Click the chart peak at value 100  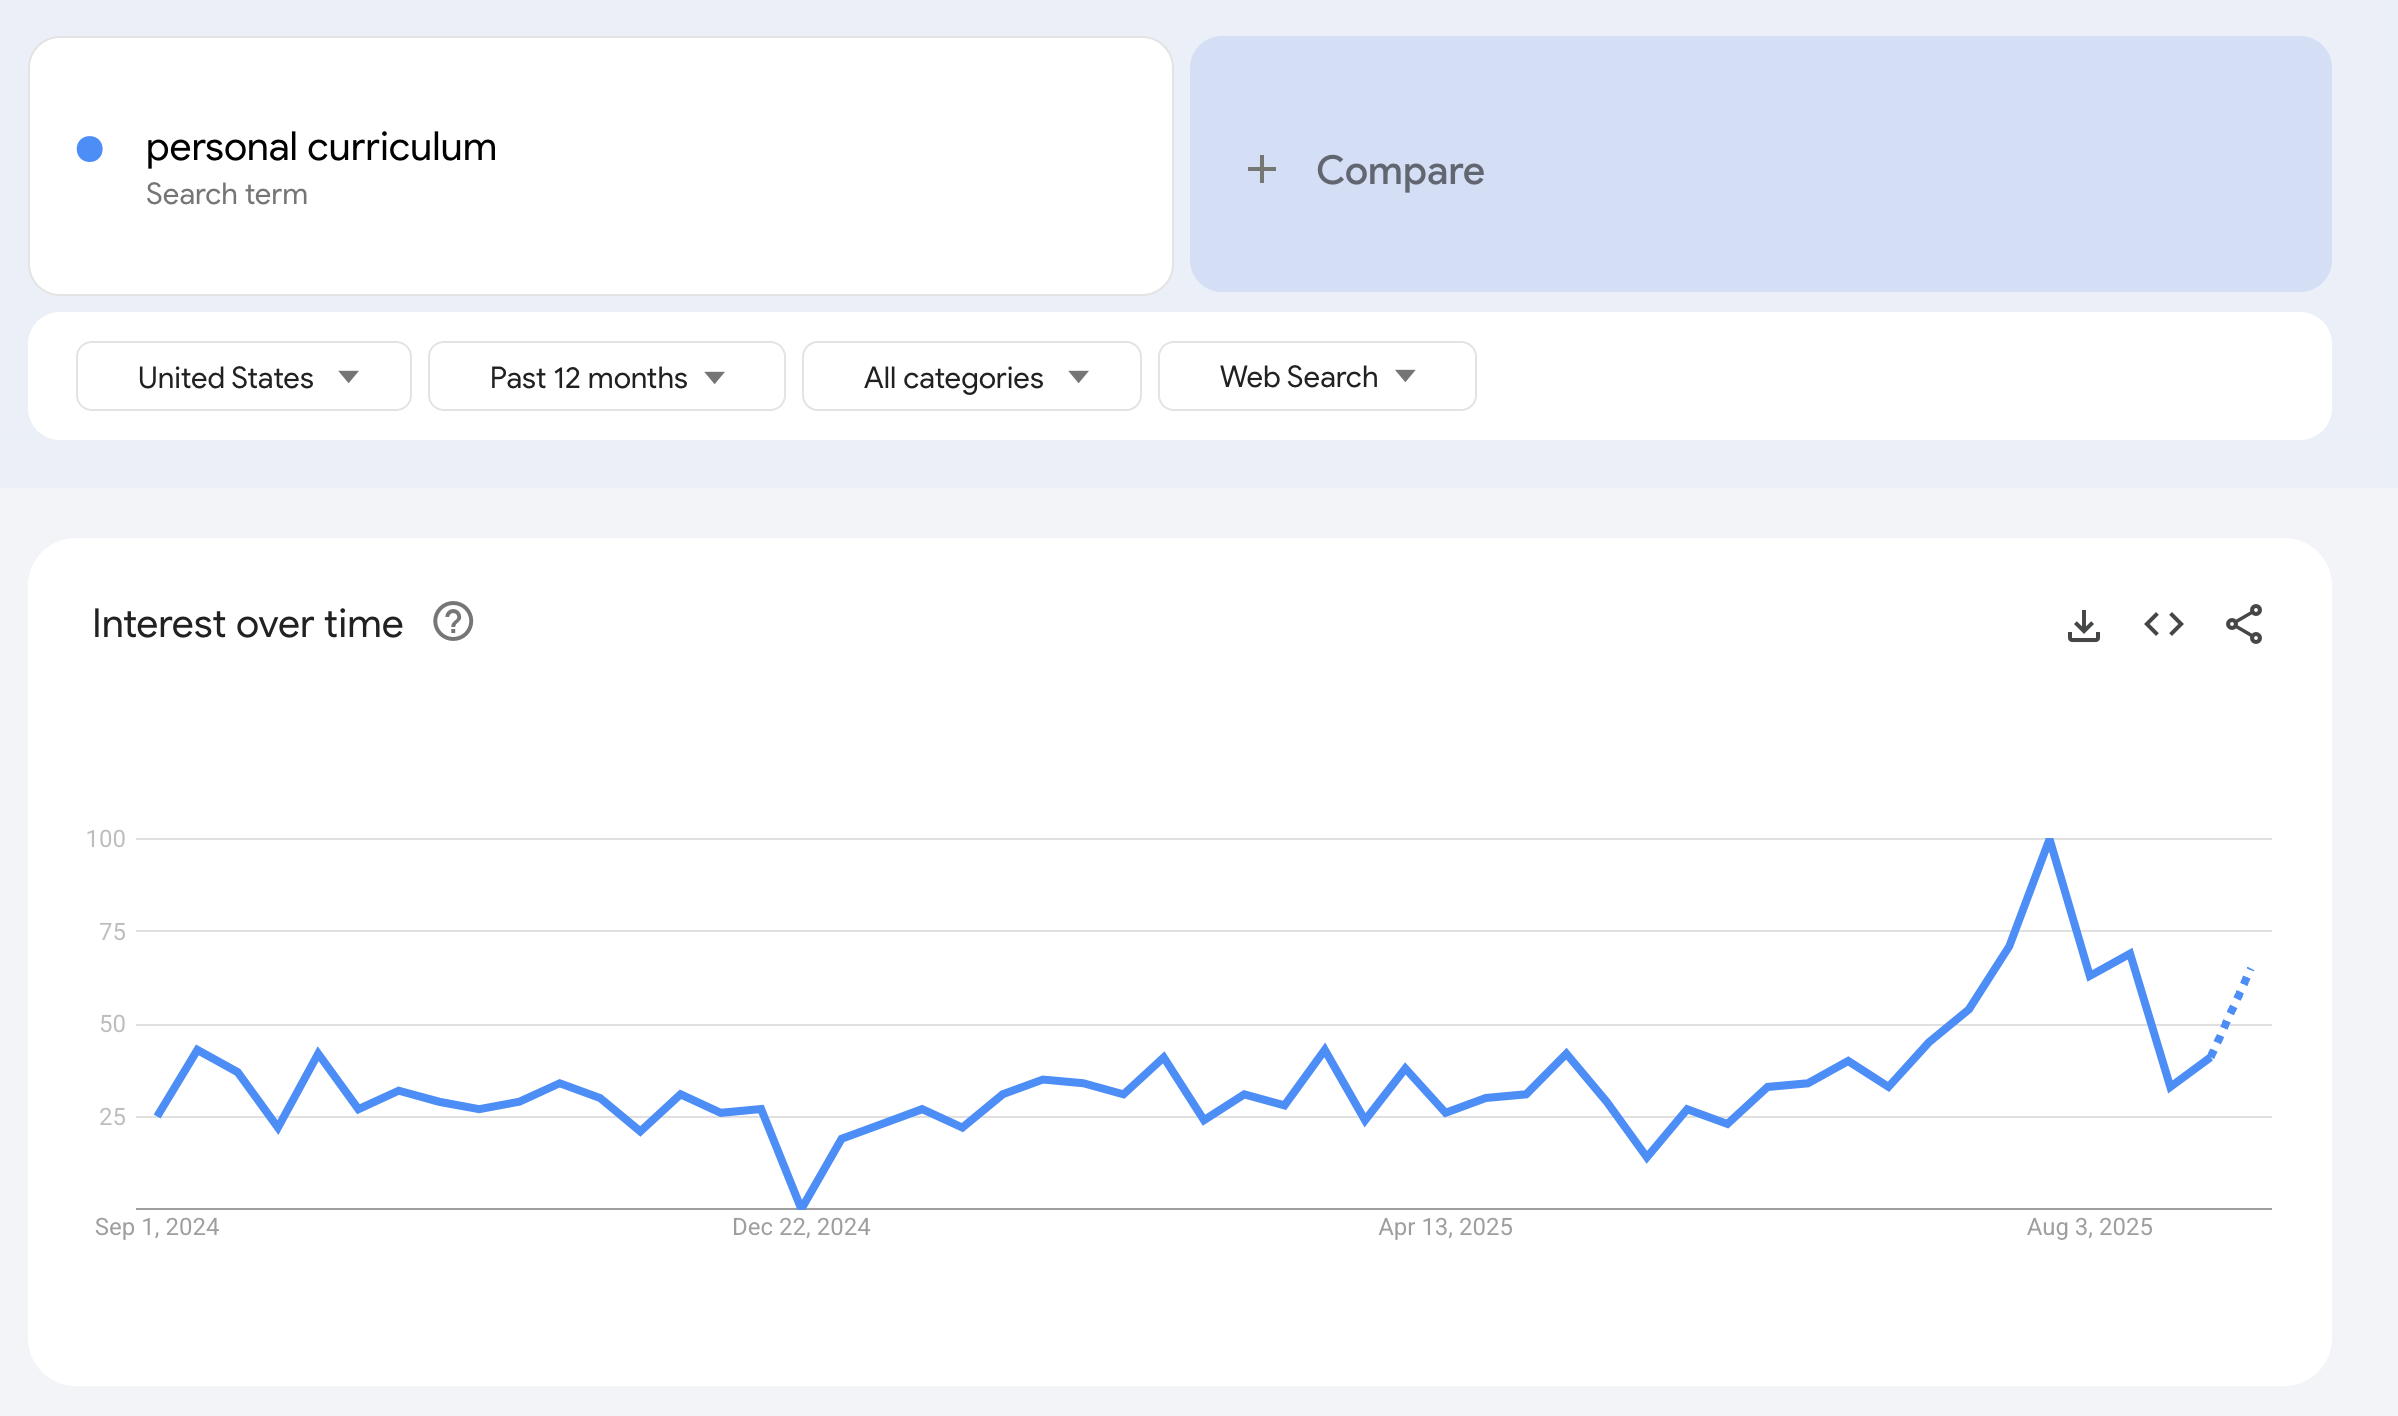(x=2049, y=842)
